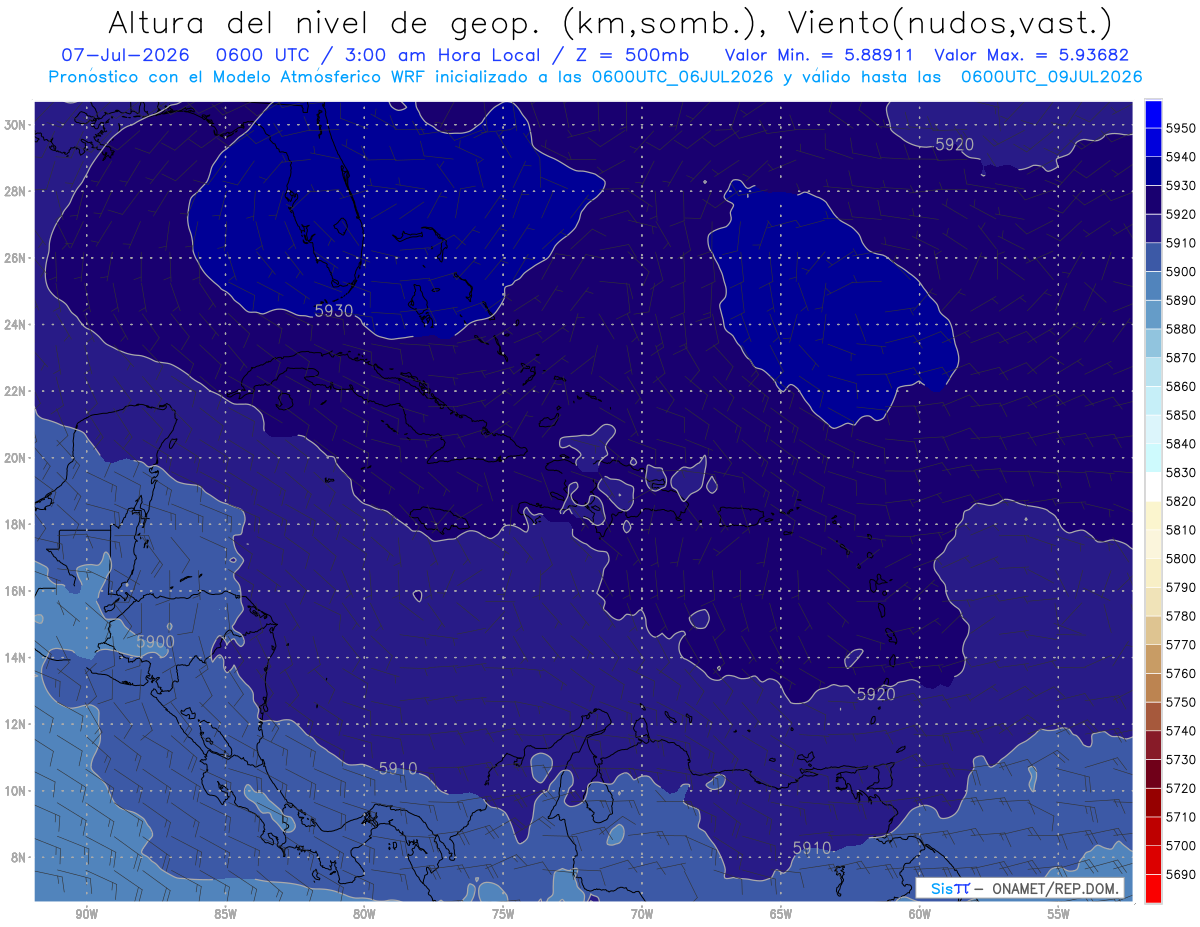Click the 8N latitude label
The image size is (1200, 927).
coord(17,858)
